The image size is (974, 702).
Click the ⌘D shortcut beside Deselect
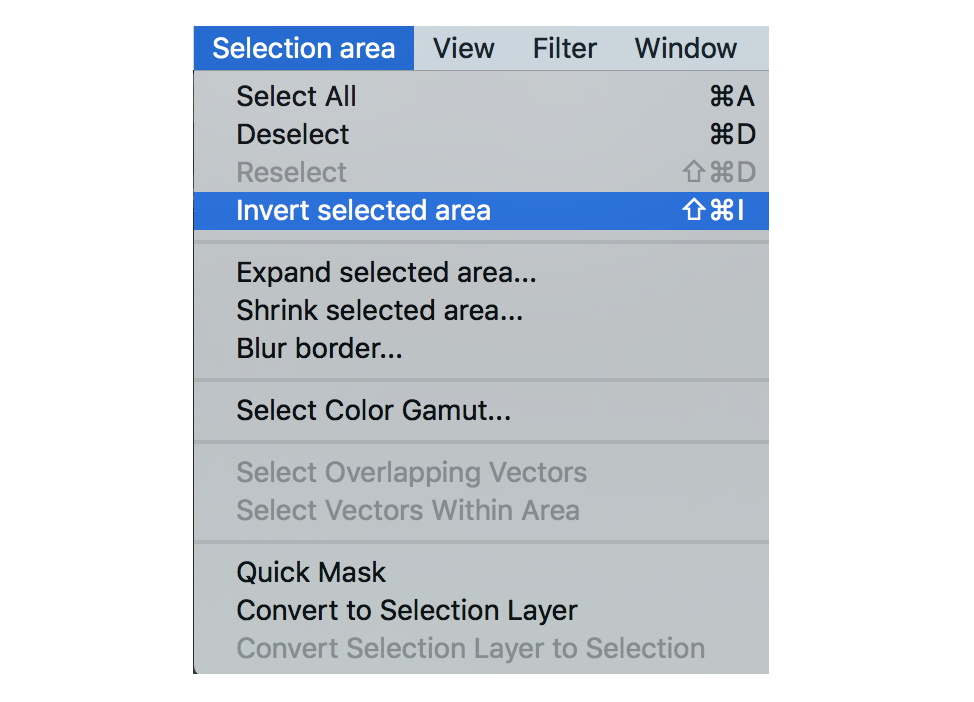click(x=731, y=135)
